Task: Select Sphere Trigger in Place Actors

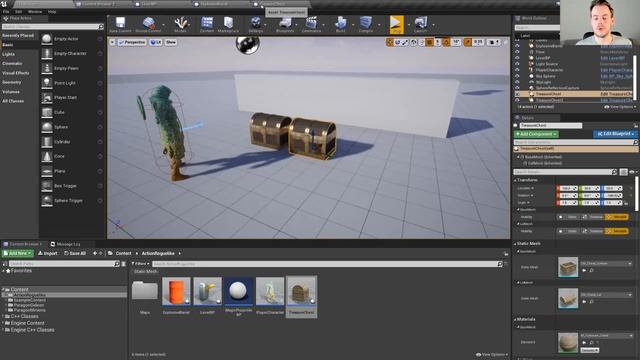Action: point(72,200)
